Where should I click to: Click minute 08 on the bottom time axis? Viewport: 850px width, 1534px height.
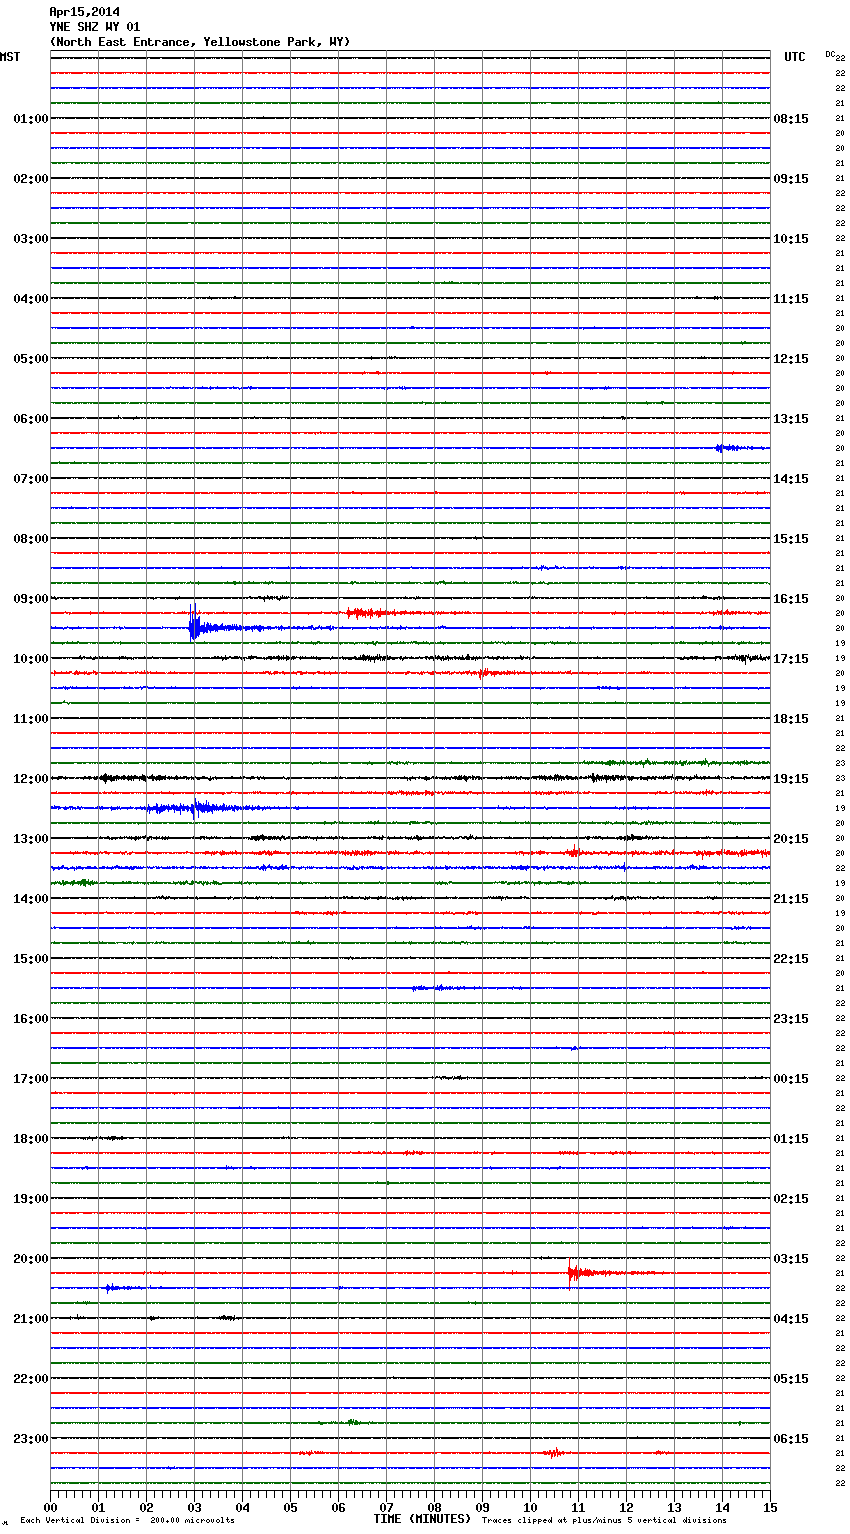pos(434,1507)
